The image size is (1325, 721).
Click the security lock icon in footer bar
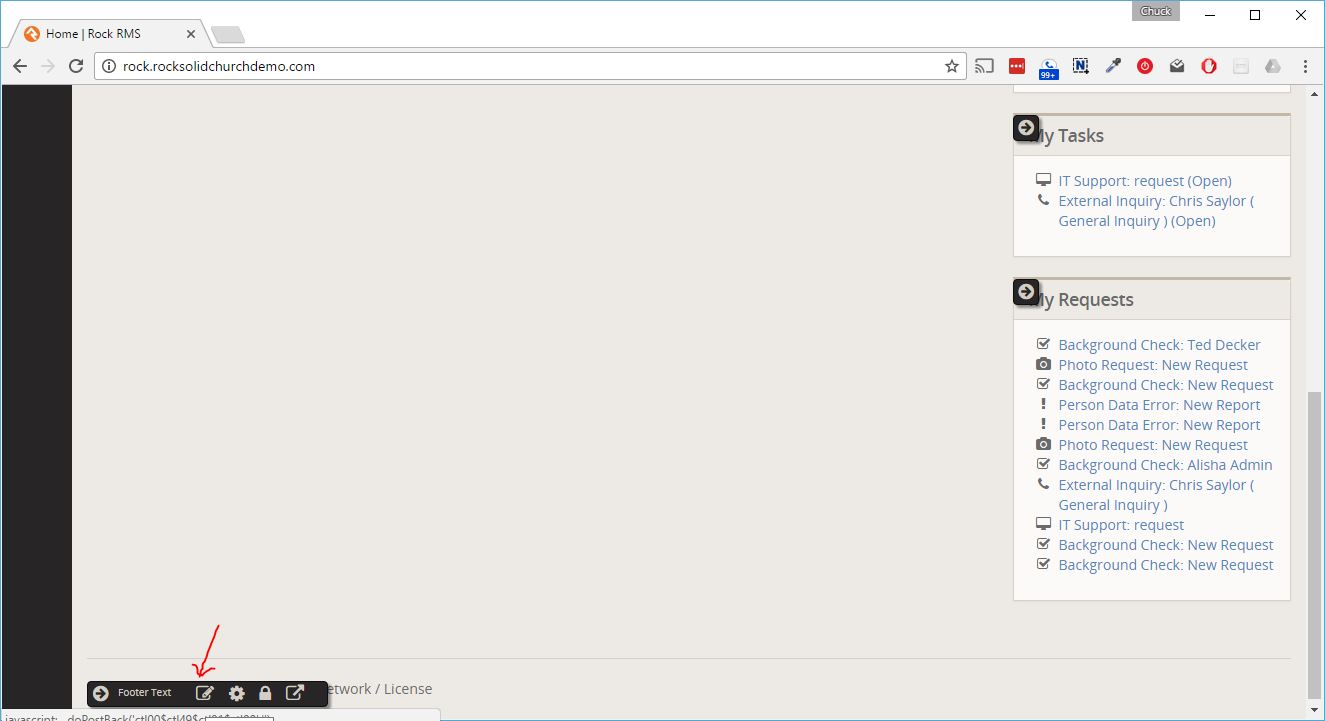265,693
